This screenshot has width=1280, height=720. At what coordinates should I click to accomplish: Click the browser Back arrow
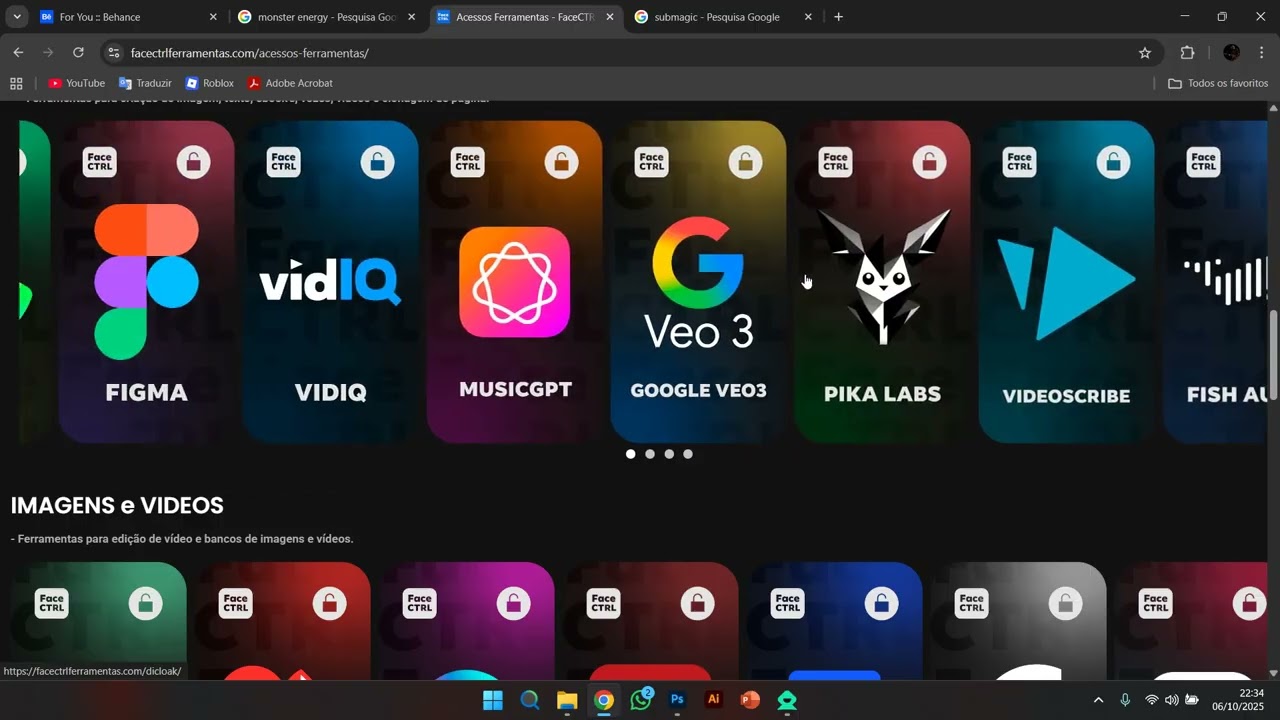tap(18, 53)
